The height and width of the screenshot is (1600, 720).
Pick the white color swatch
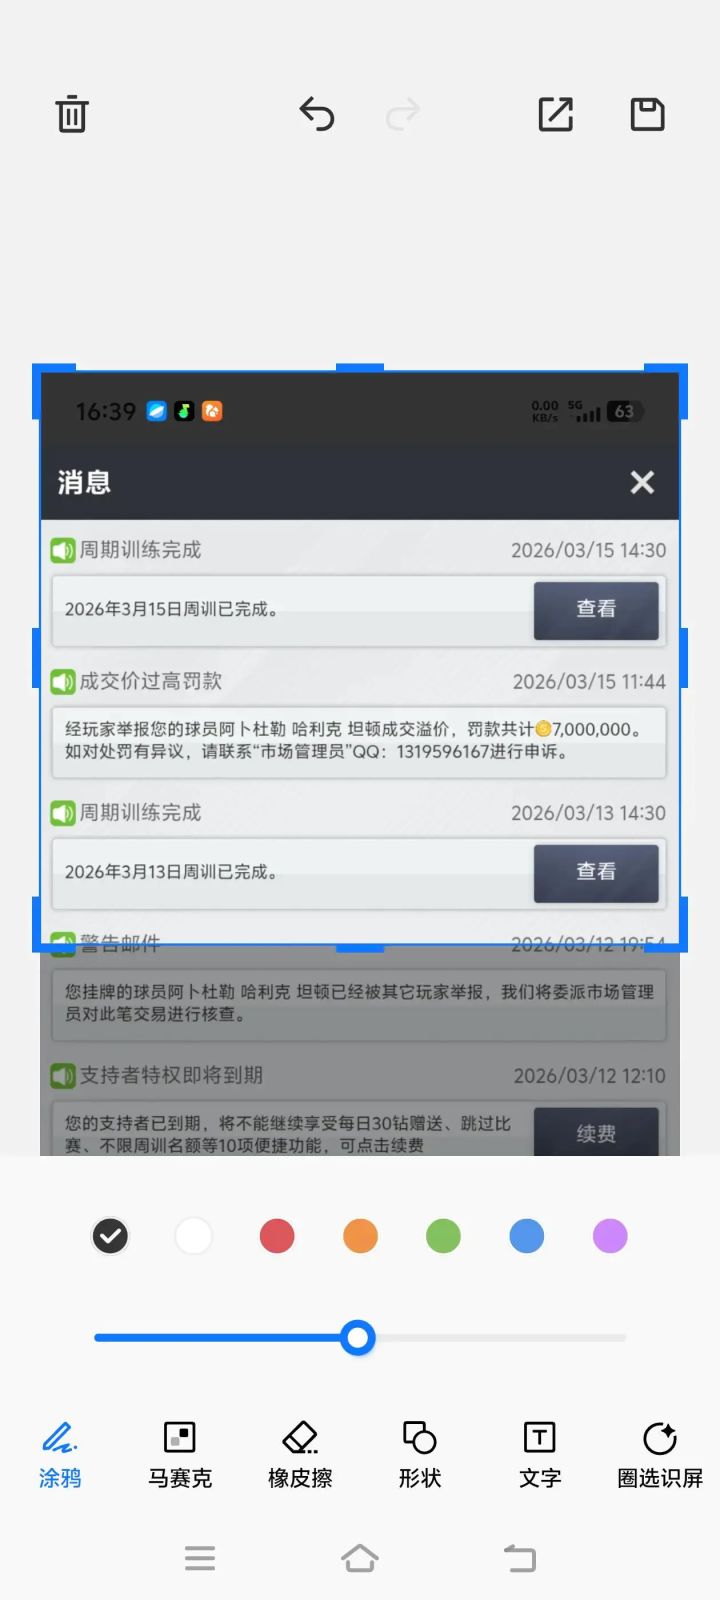tap(194, 1236)
